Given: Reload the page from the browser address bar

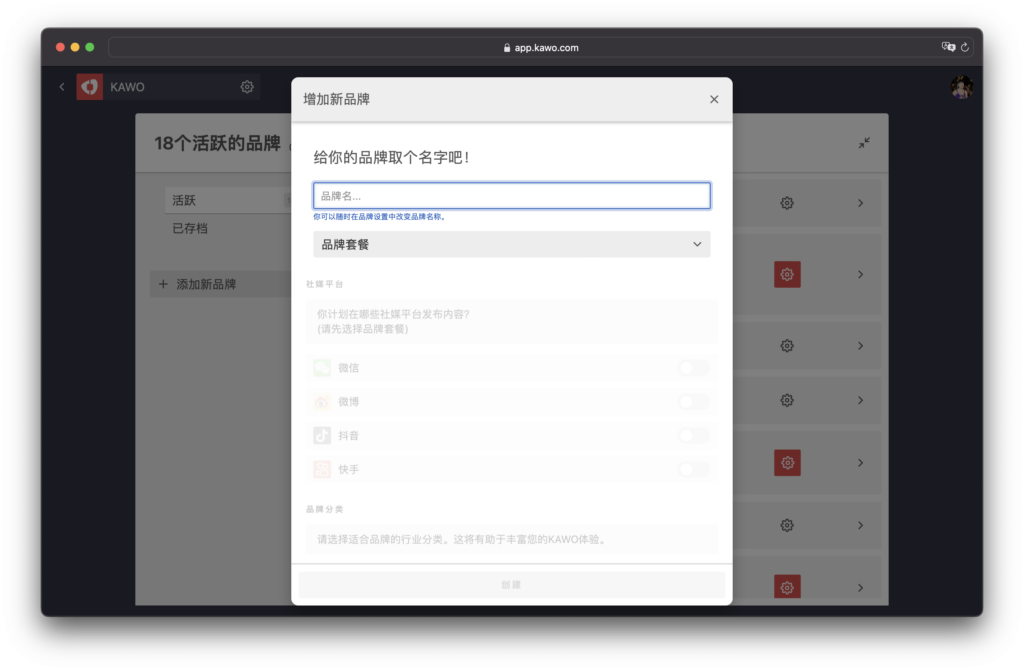Looking at the screenshot, I should pyautogui.click(x=964, y=47).
